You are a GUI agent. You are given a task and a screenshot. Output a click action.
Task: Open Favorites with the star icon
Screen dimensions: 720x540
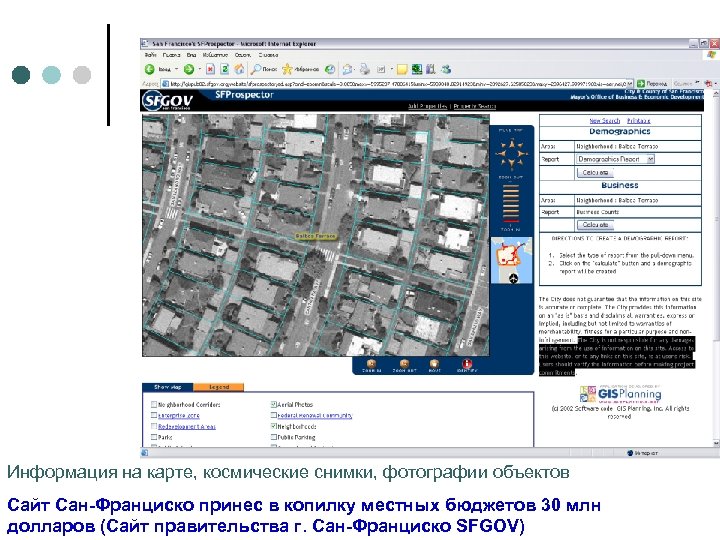287,69
